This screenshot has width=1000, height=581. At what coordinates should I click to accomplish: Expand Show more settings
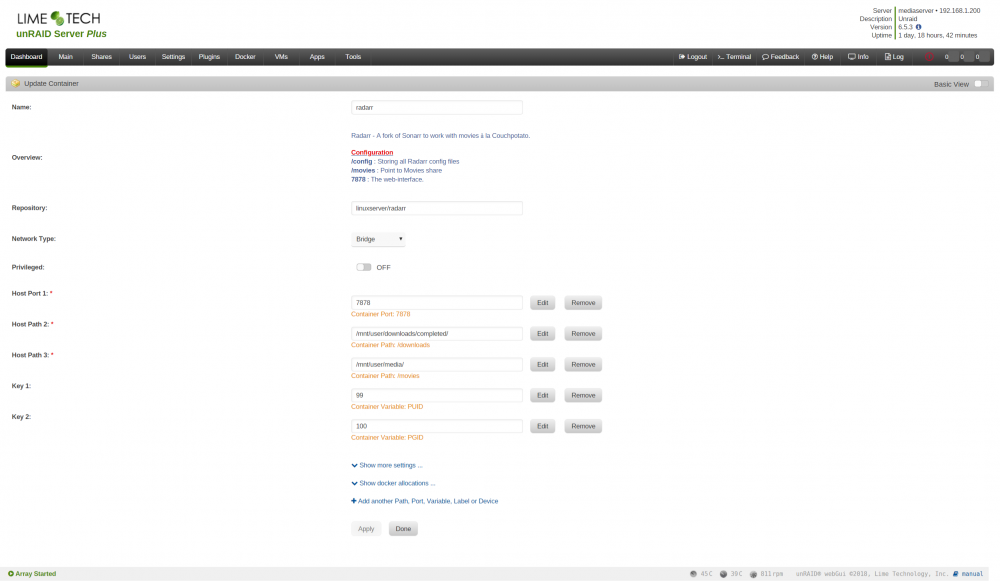pyautogui.click(x=387, y=466)
